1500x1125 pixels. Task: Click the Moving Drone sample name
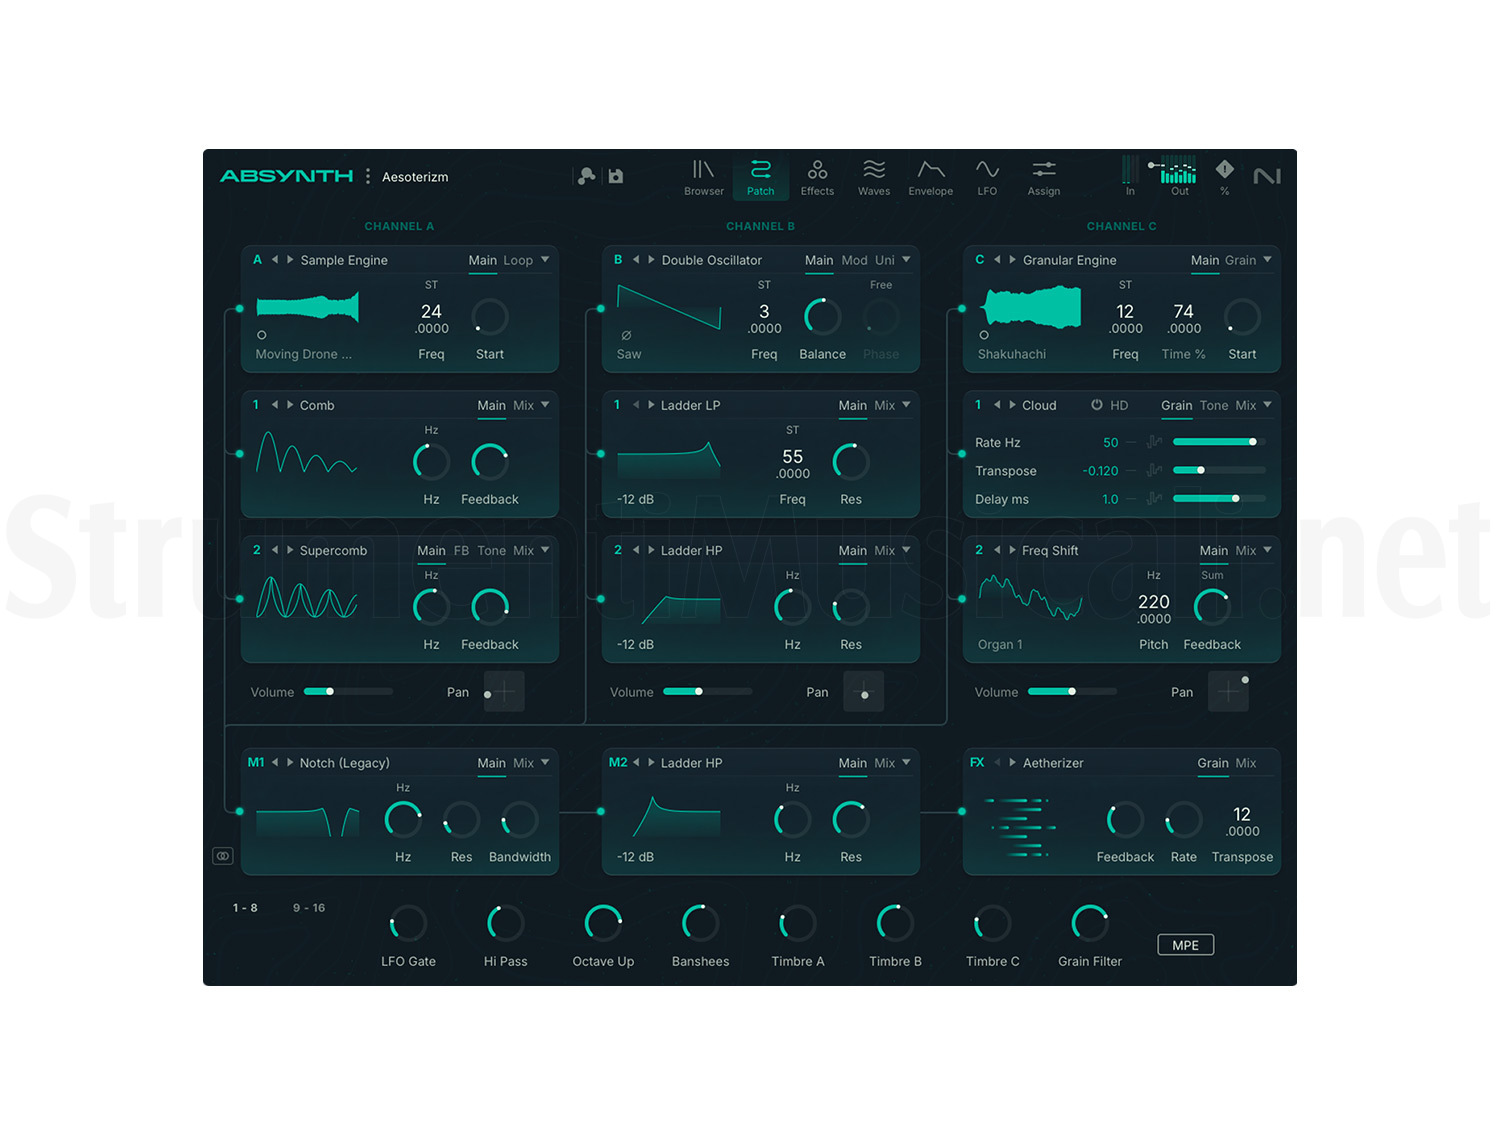[x=304, y=354]
